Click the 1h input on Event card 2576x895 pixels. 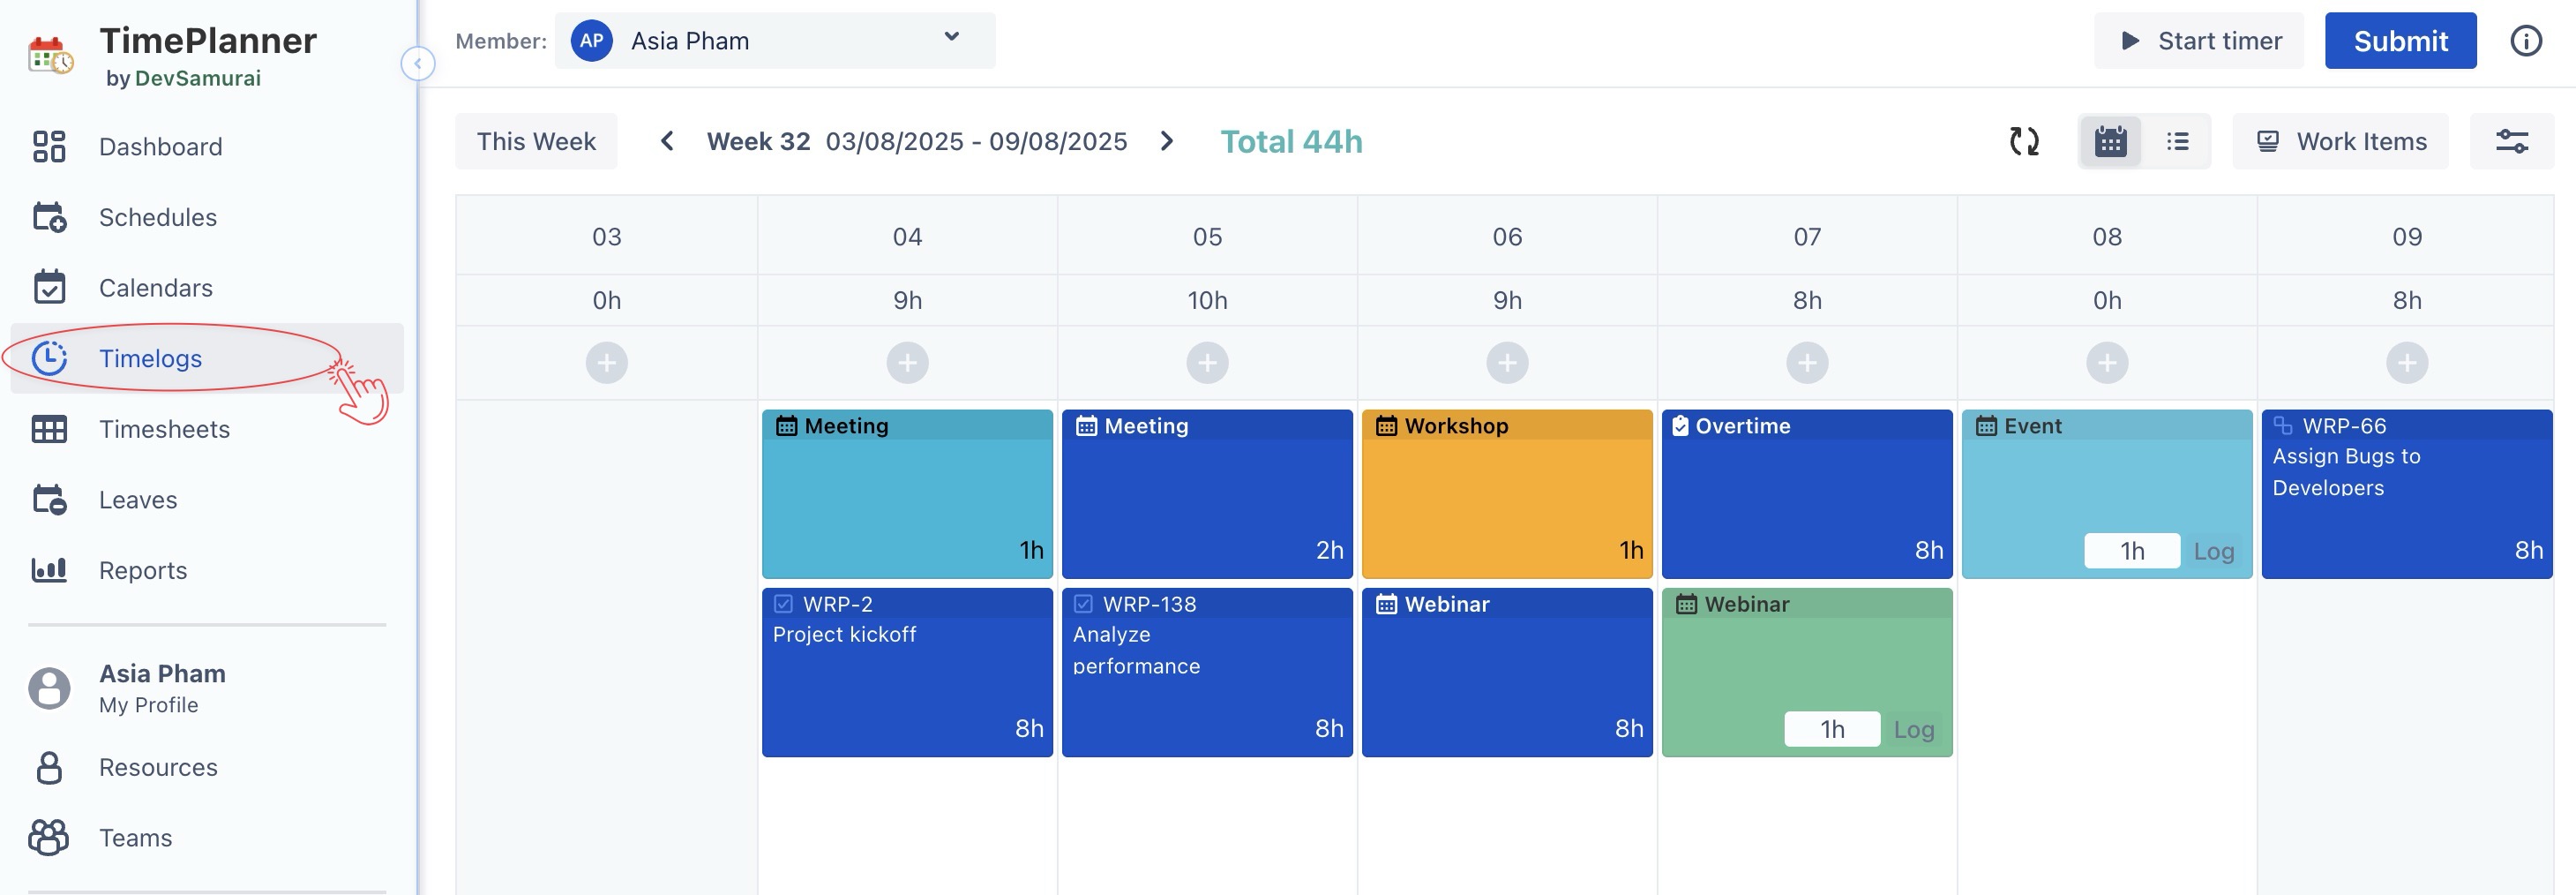2131,551
